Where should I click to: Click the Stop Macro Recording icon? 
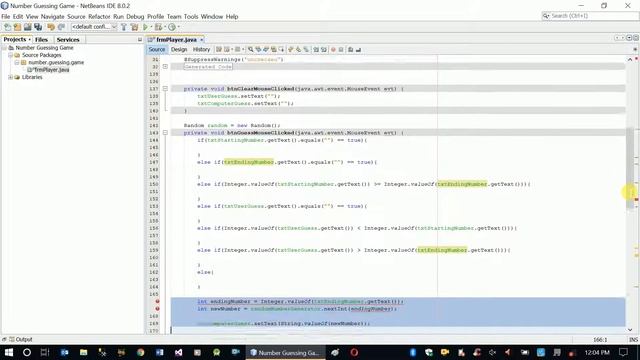click(x=341, y=49)
